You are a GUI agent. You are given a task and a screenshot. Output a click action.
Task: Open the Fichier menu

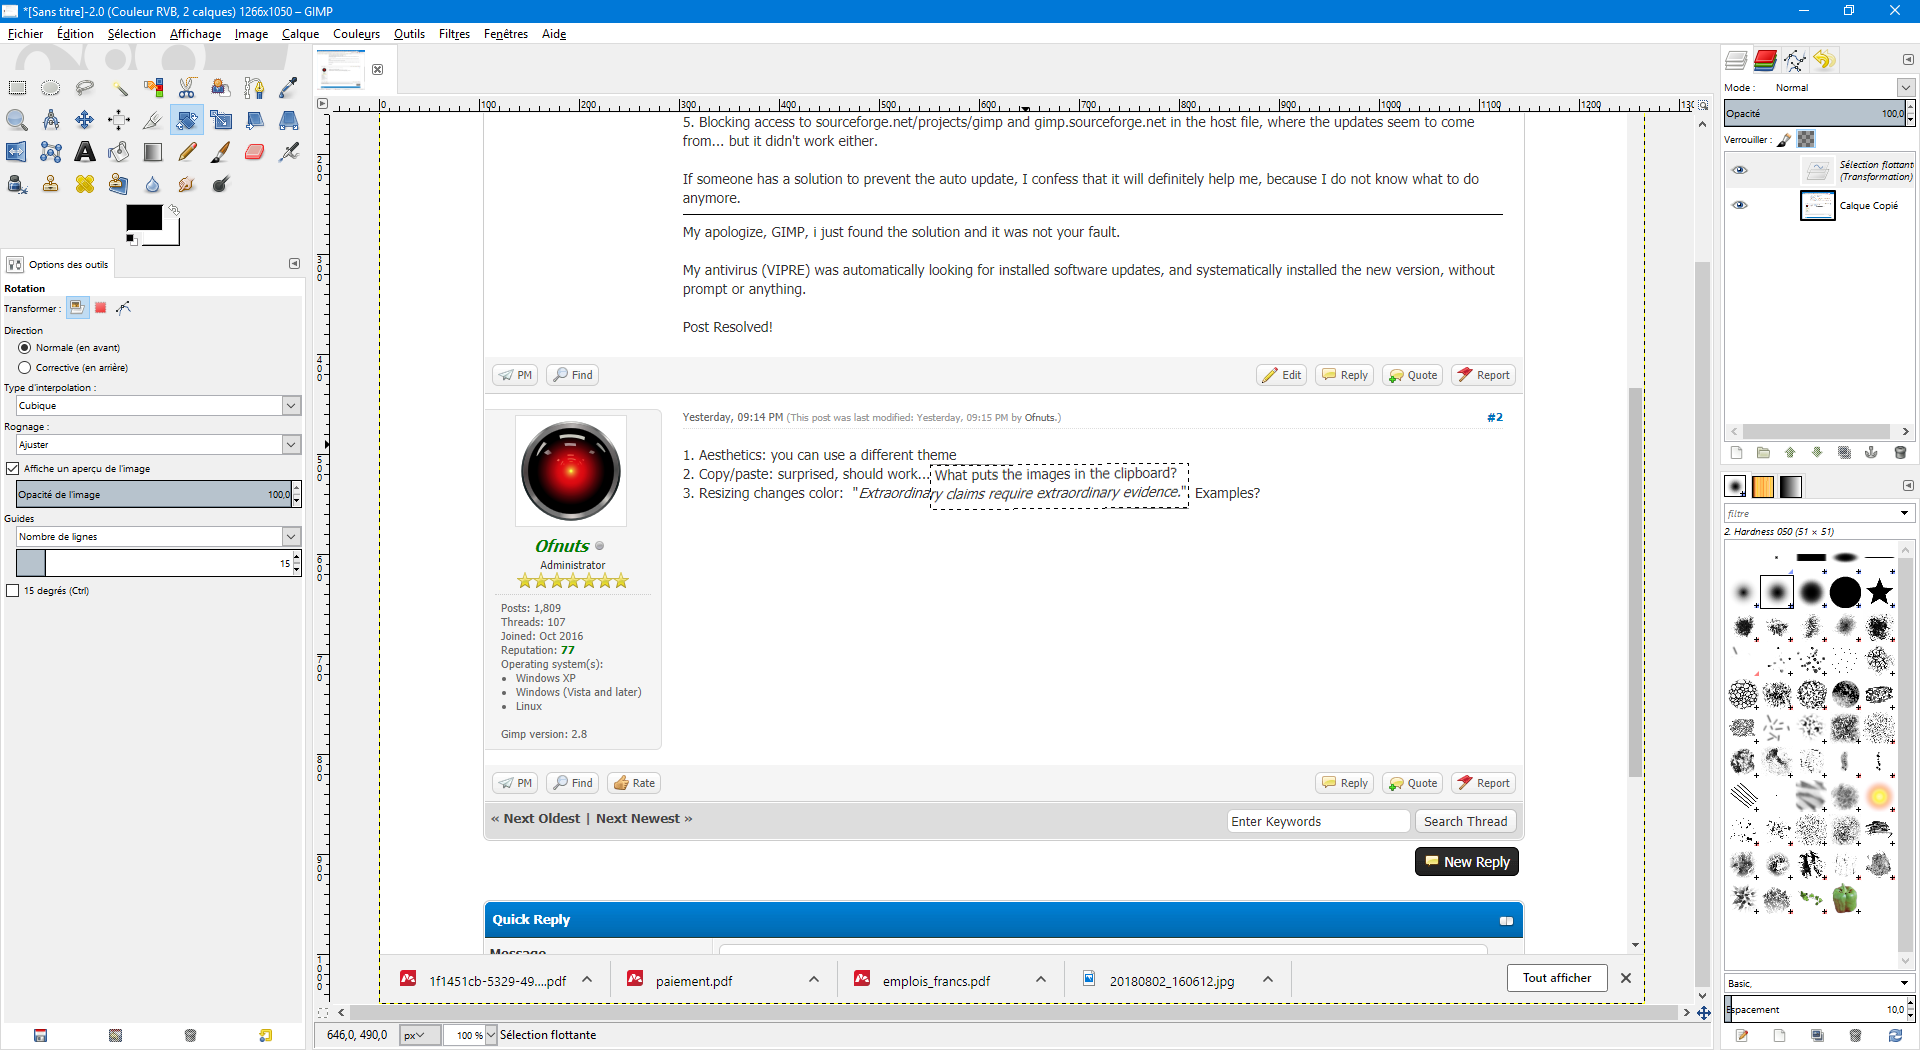[x=25, y=33]
